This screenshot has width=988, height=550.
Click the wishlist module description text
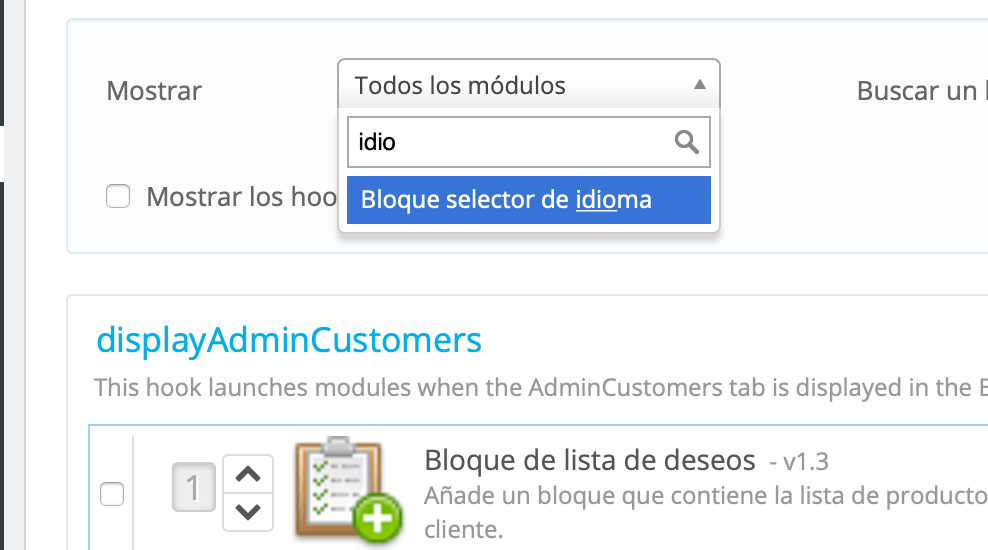click(706, 512)
